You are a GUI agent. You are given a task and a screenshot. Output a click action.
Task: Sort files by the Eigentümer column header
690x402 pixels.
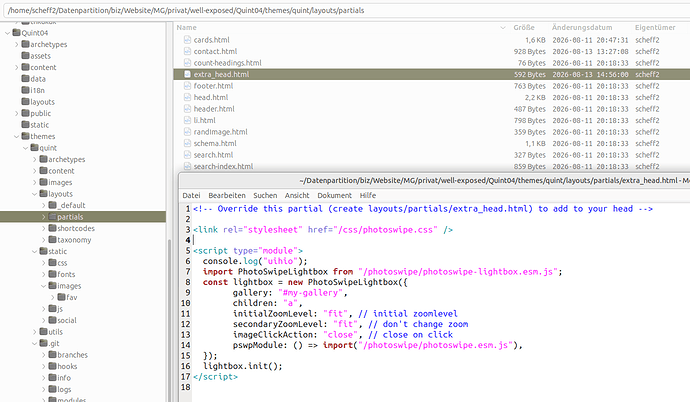[655, 27]
